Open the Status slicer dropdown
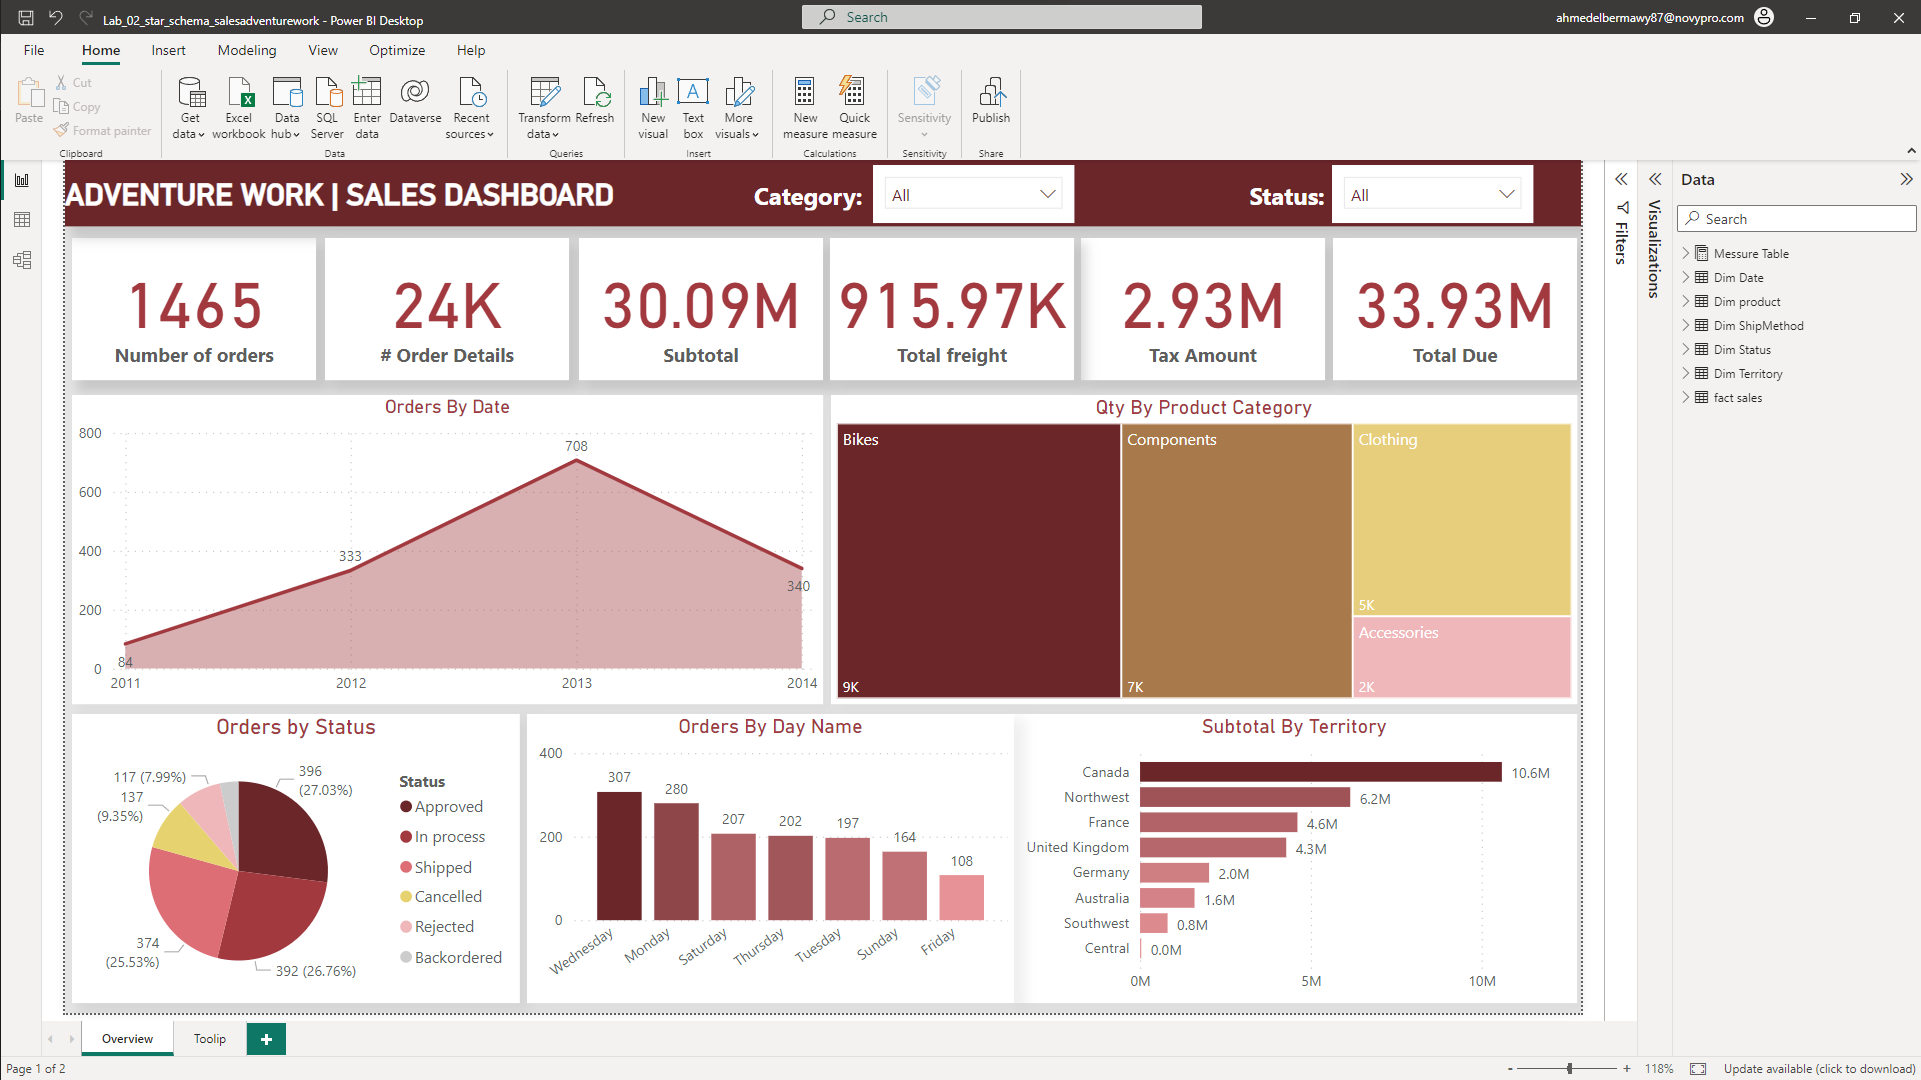The image size is (1921, 1080). (1506, 194)
